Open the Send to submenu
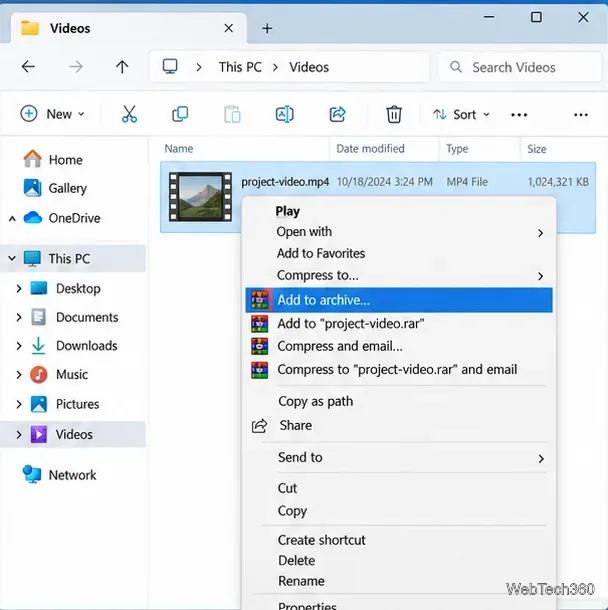 tap(399, 458)
